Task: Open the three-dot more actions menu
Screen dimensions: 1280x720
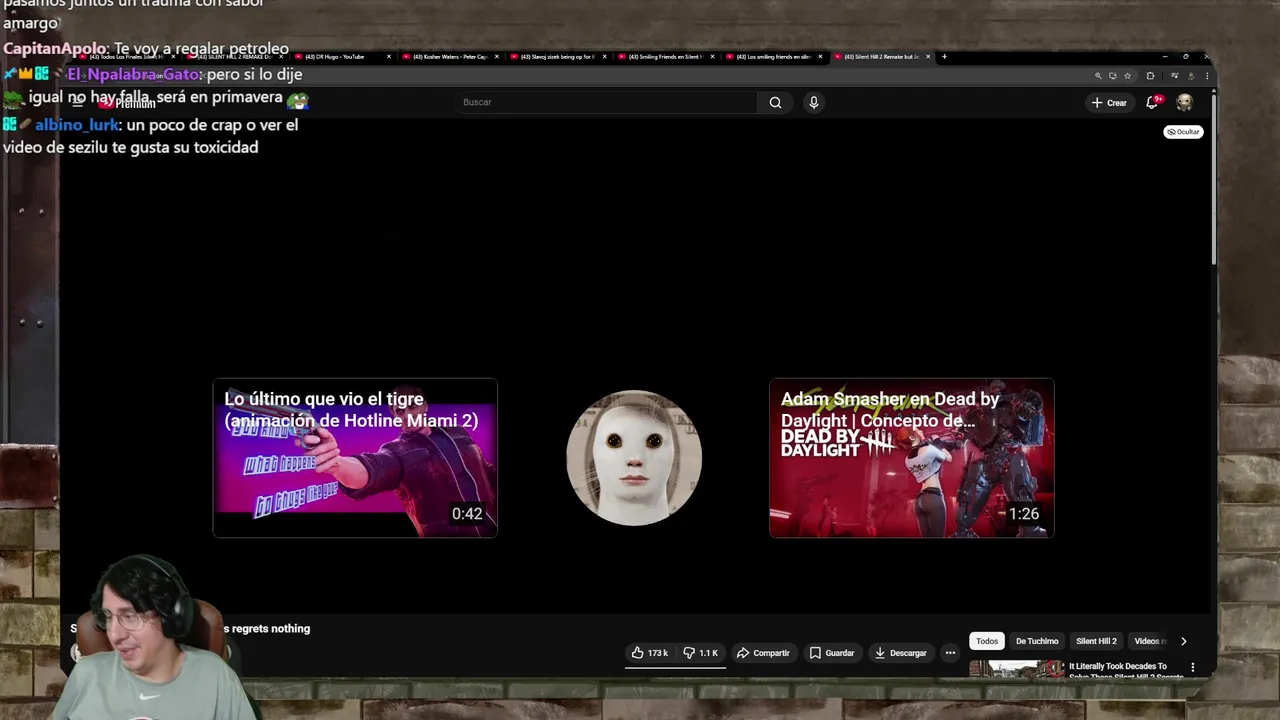Action: pyautogui.click(x=950, y=653)
